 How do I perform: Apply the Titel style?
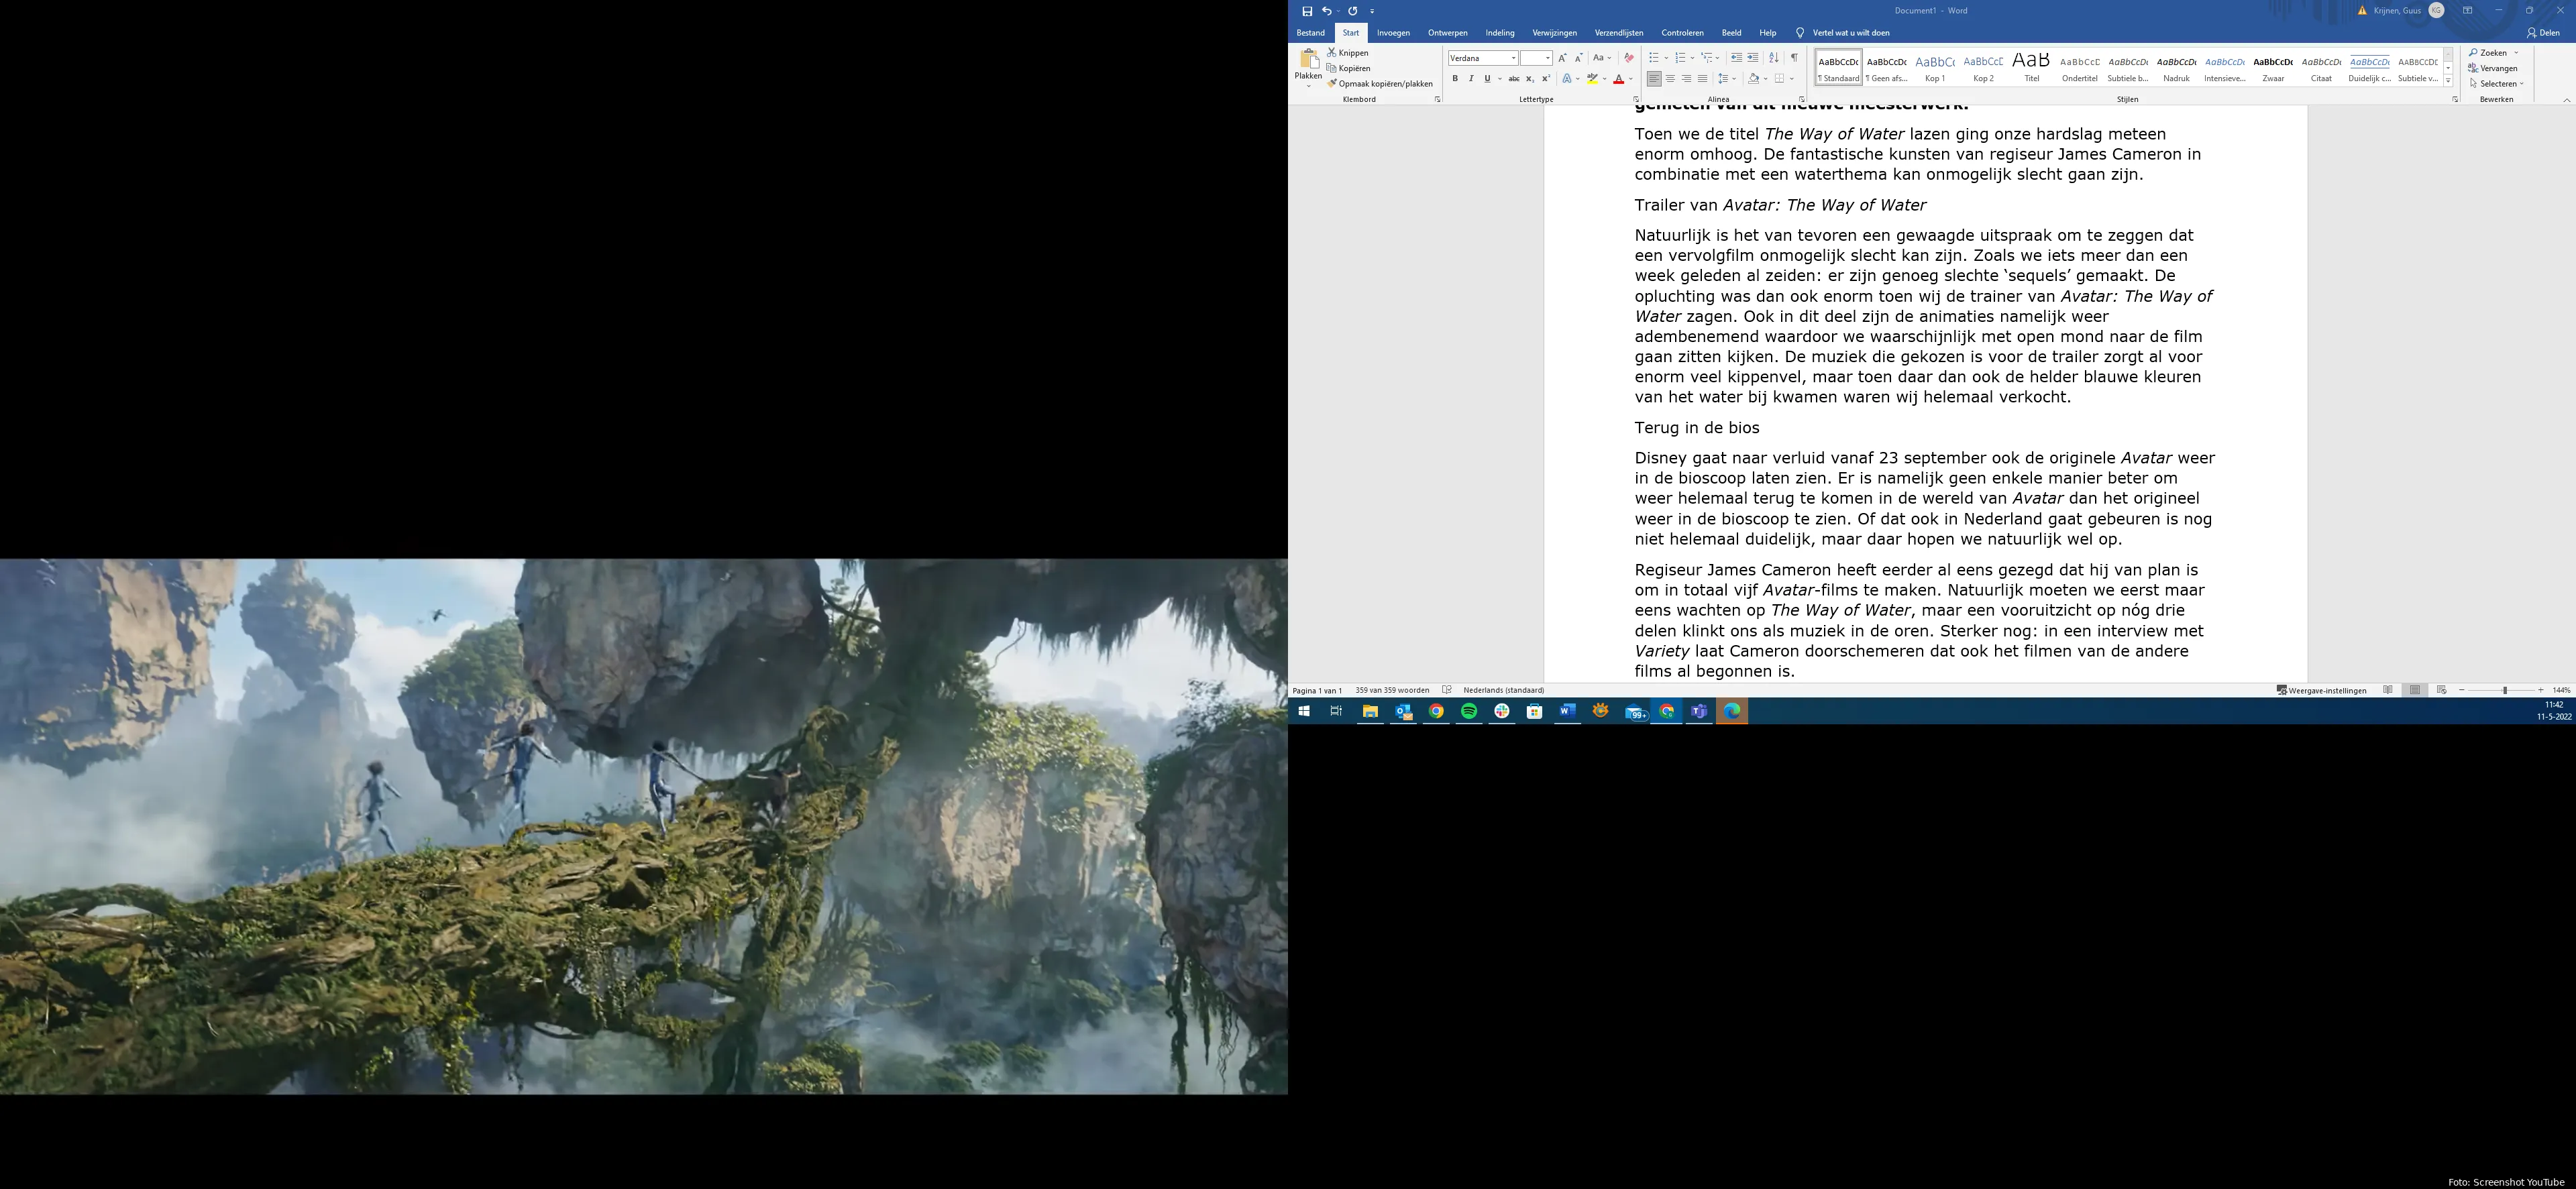tap(2032, 67)
